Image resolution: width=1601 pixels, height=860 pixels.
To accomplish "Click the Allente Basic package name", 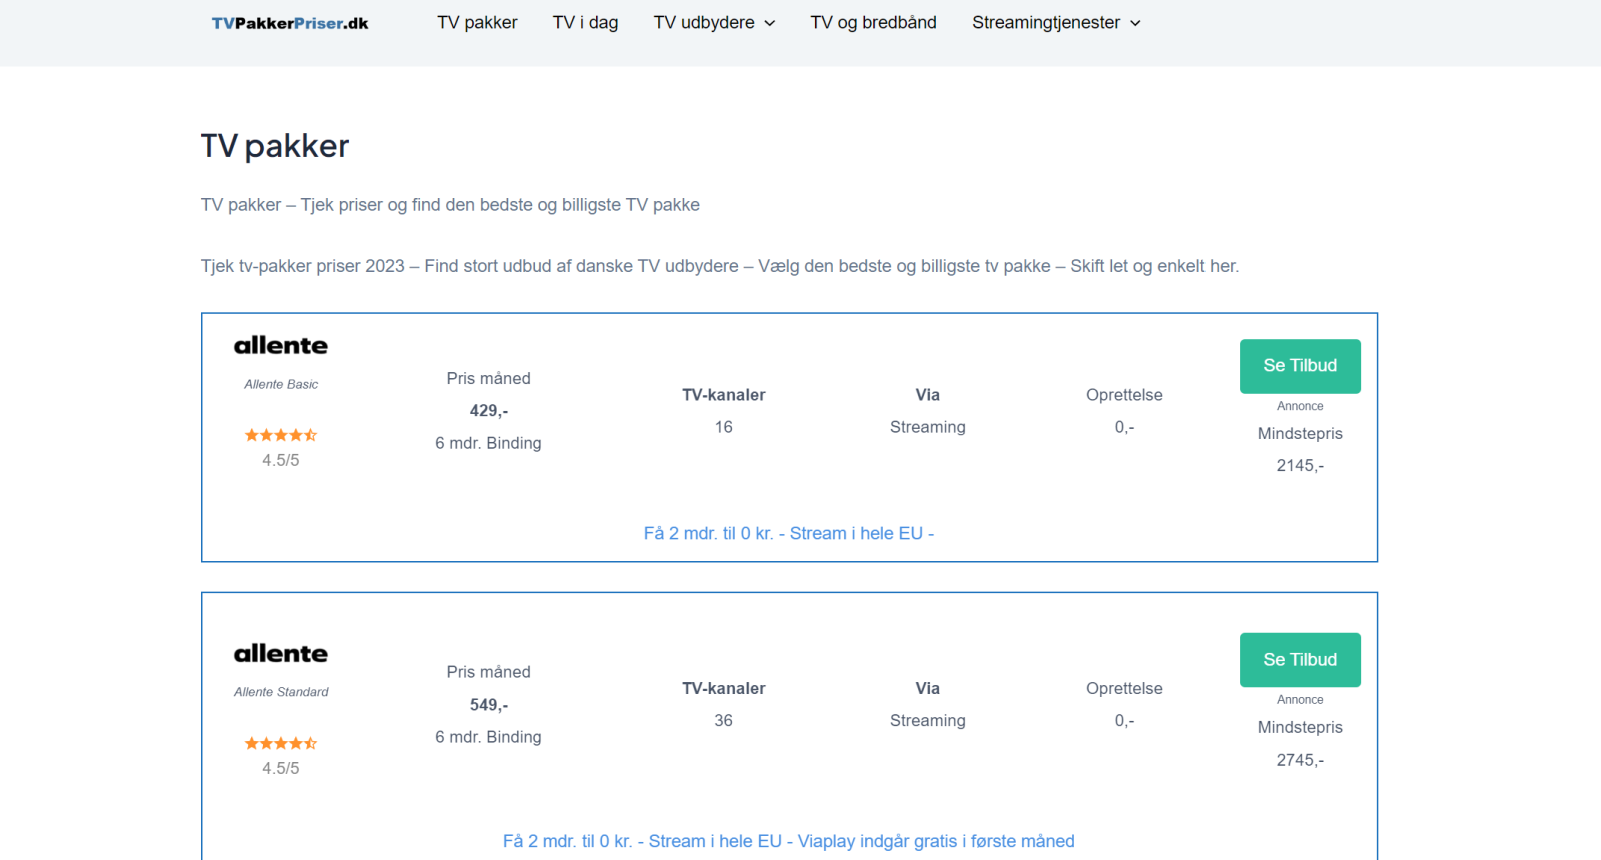I will click(281, 384).
